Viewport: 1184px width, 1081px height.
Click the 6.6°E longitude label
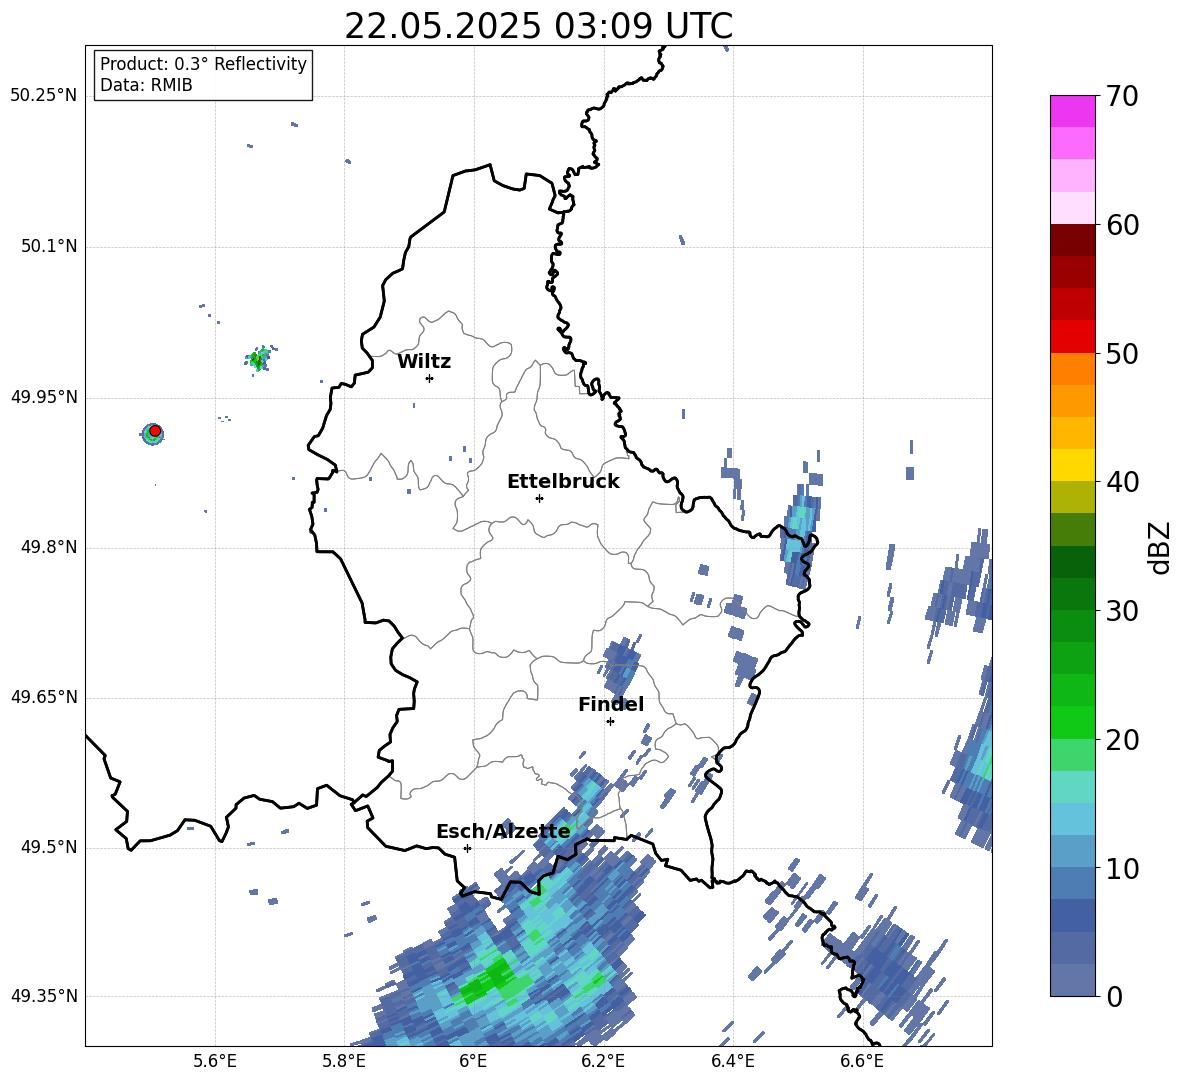862,1062
